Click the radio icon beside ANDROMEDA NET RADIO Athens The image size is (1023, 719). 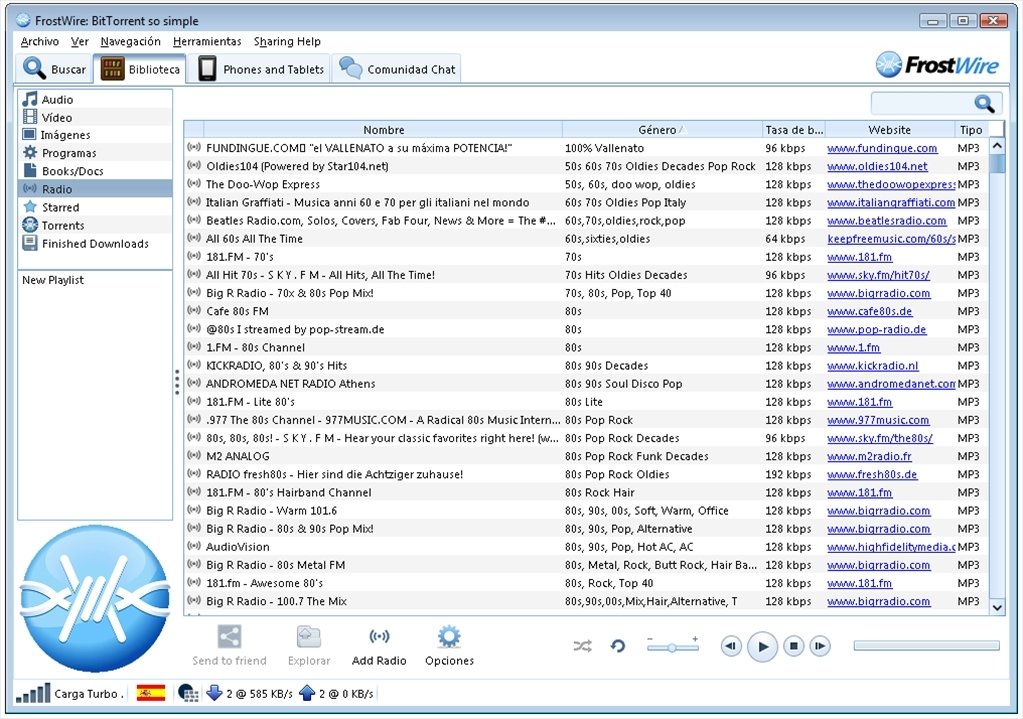point(194,383)
